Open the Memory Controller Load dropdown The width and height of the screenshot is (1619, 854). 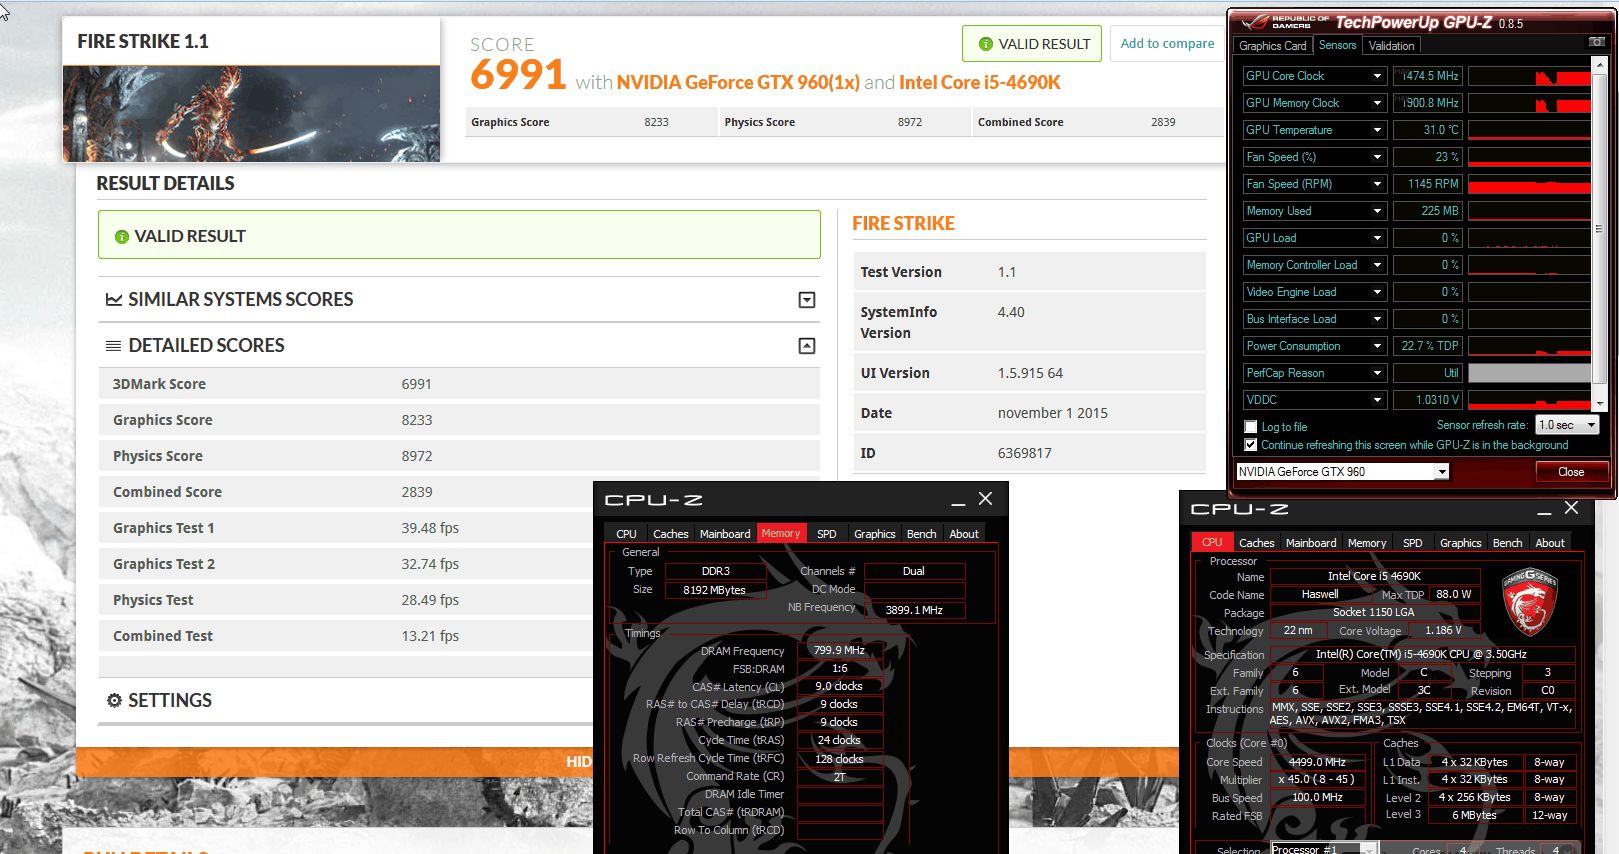point(1377,265)
